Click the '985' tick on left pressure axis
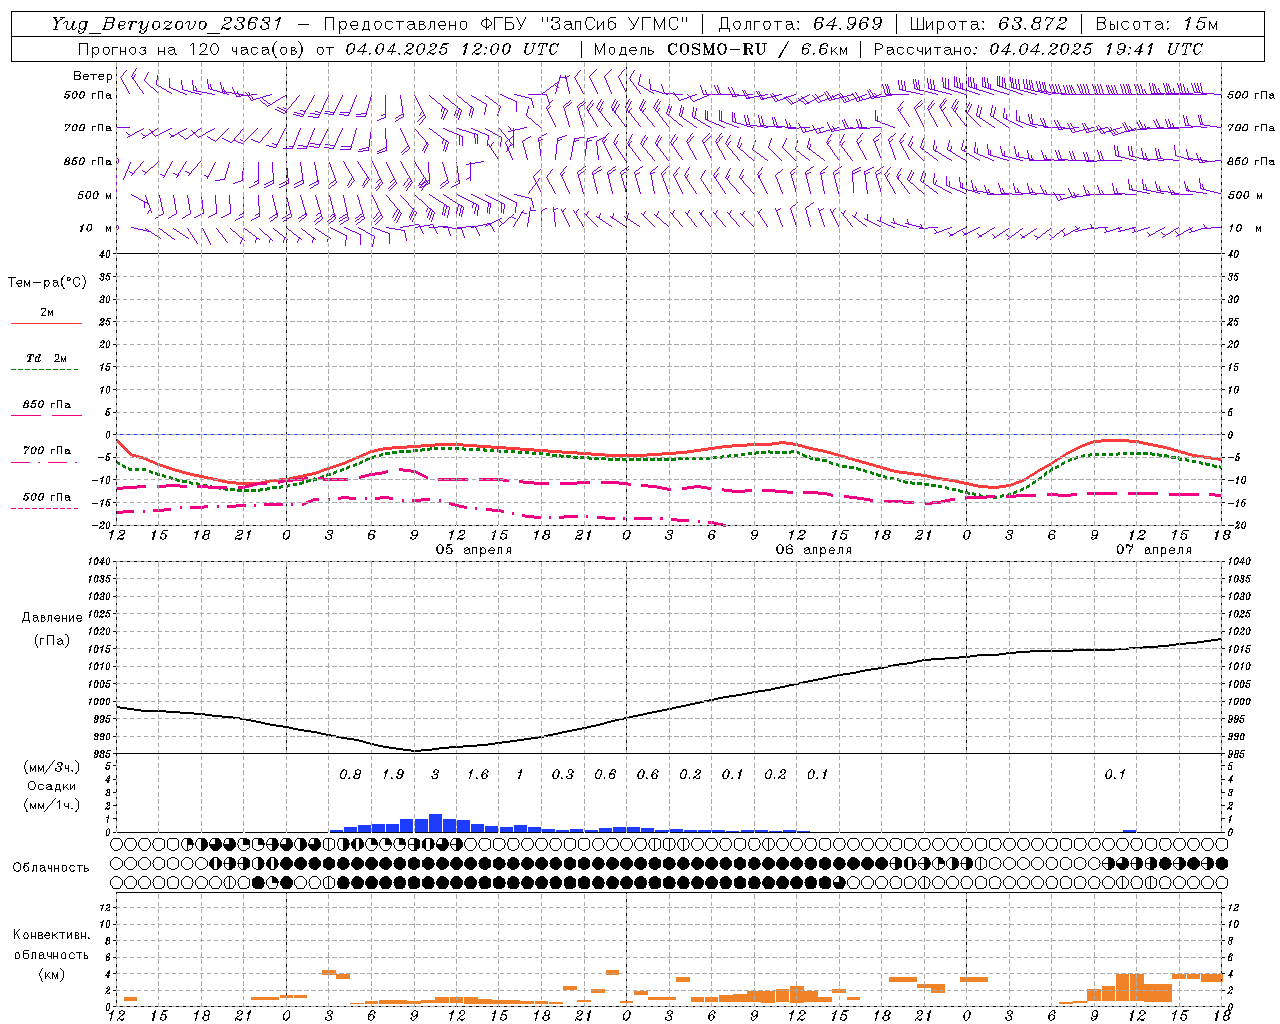1280x1024 pixels. 102,754
